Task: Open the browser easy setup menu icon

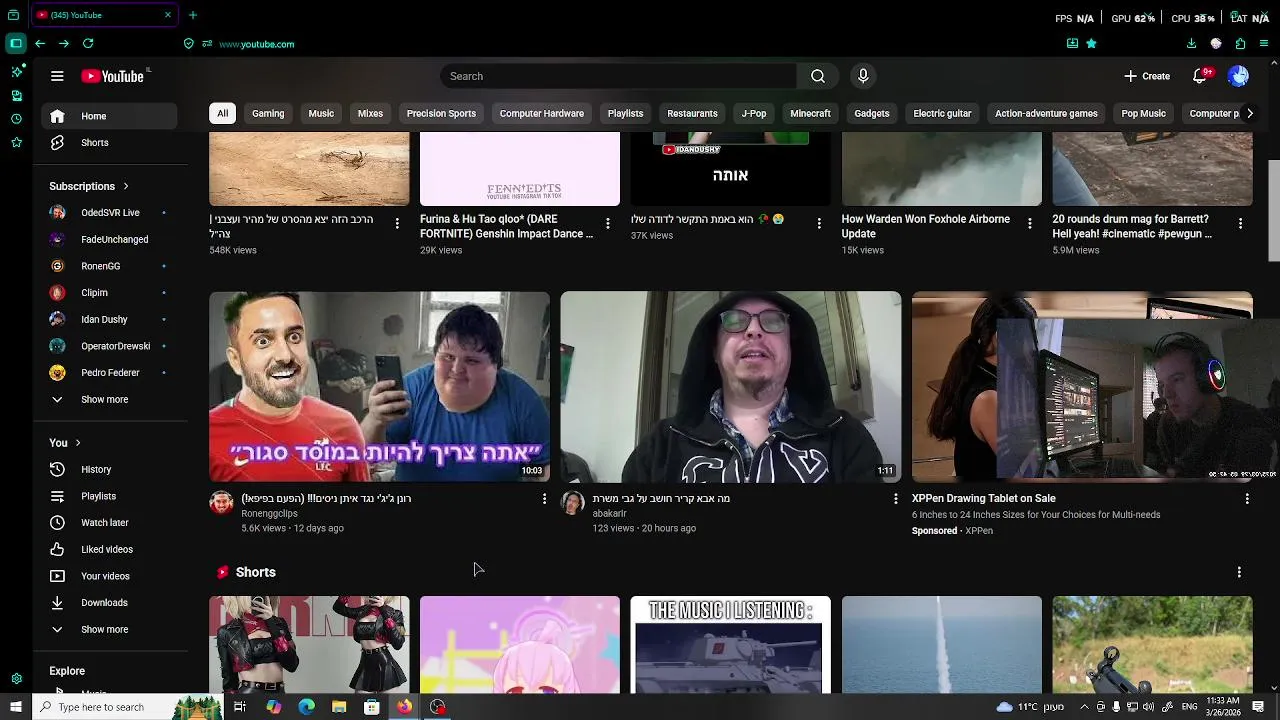Action: 1264,44
